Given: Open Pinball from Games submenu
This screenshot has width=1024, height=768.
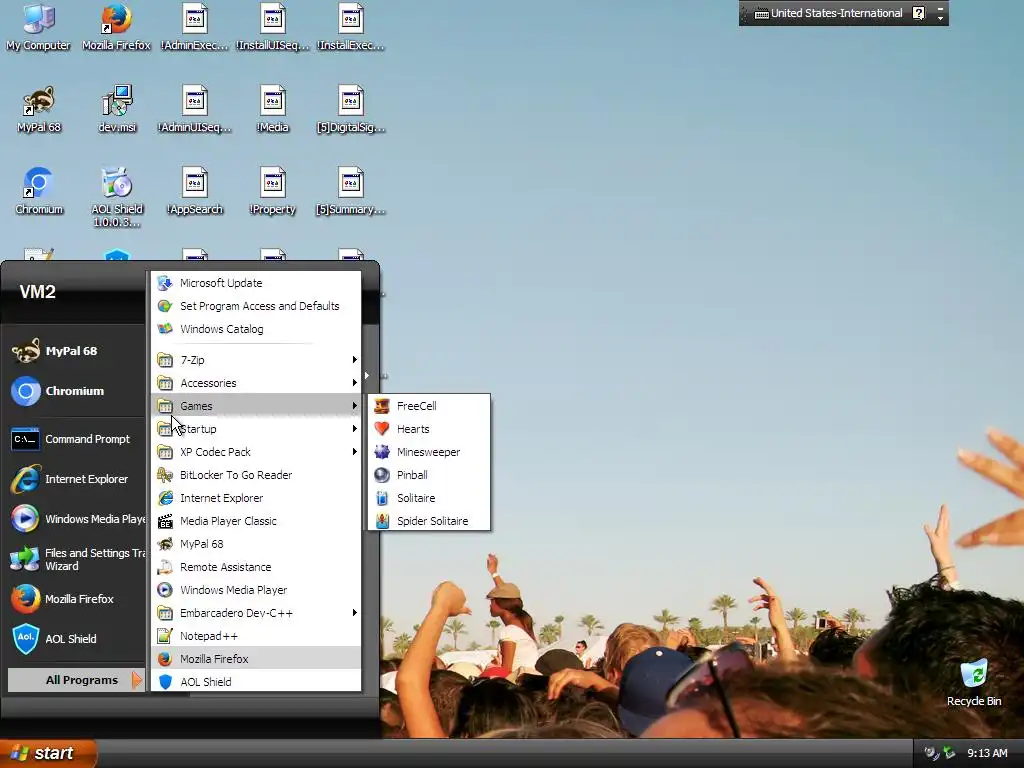Looking at the screenshot, I should coord(429,475).
